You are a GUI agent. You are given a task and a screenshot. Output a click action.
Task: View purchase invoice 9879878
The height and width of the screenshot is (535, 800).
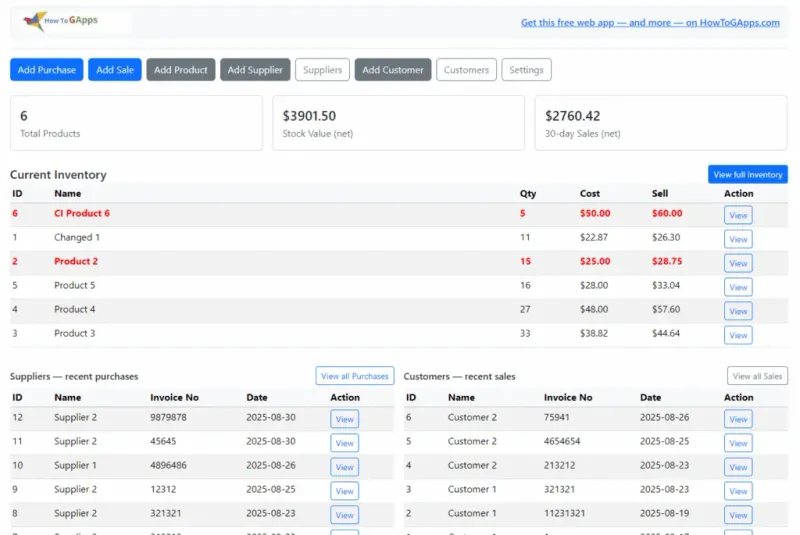click(x=344, y=419)
